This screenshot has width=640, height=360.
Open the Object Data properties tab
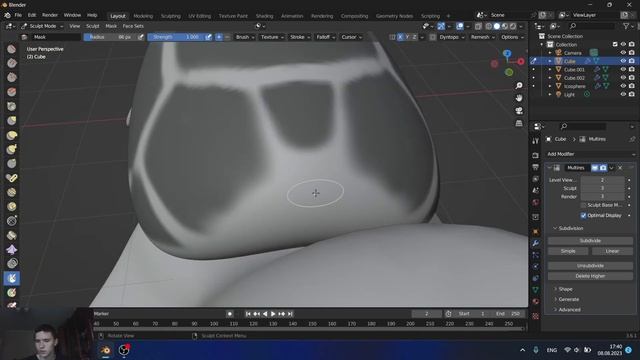pyautogui.click(x=536, y=290)
